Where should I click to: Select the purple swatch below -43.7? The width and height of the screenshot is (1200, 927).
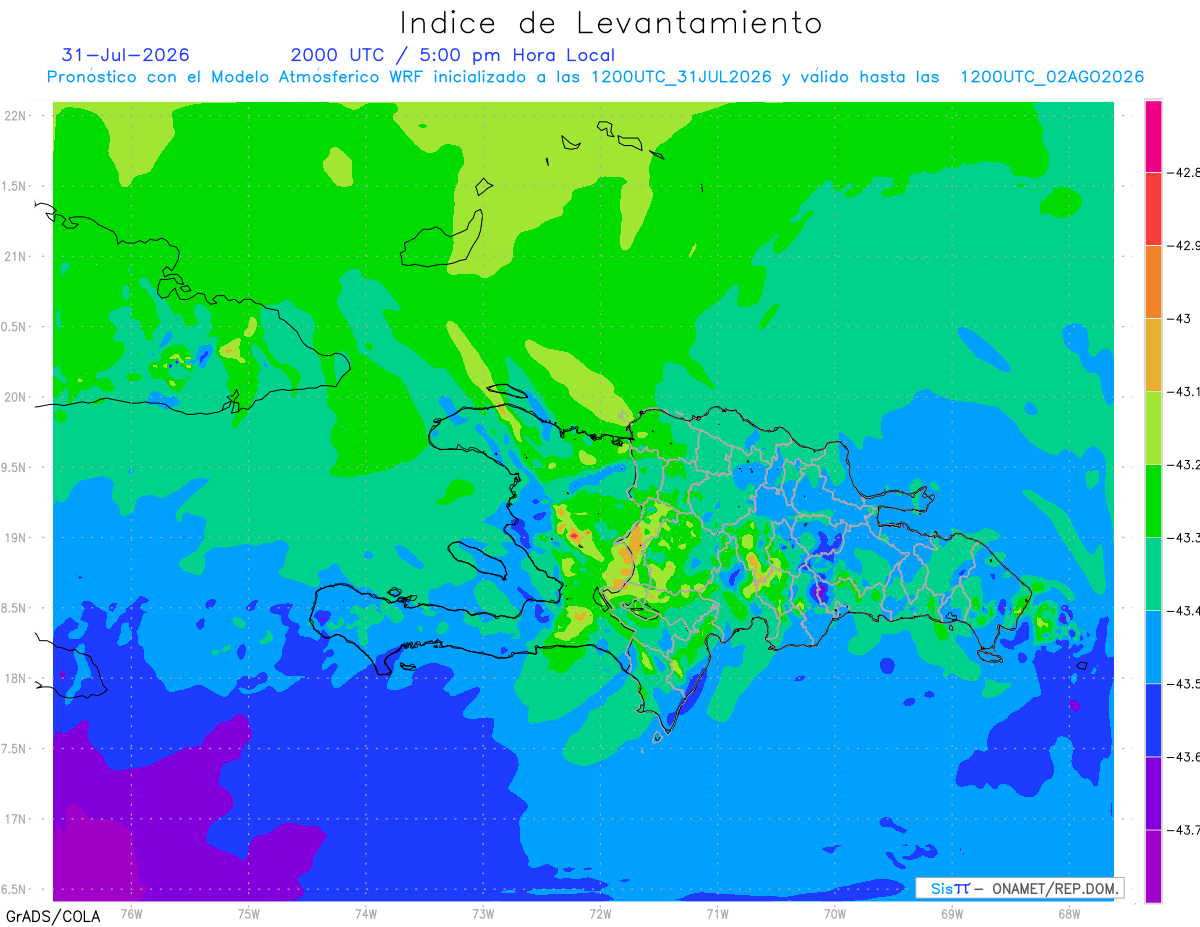(1153, 866)
